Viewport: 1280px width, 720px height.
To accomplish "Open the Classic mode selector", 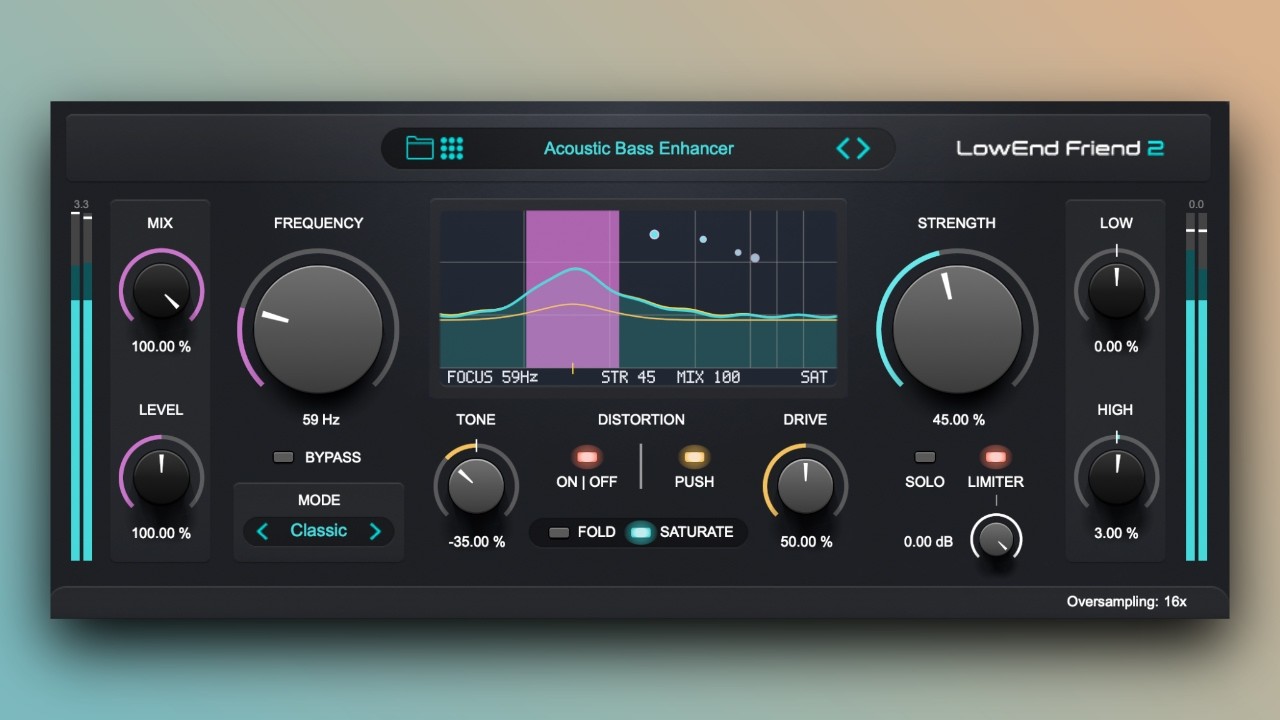I will (319, 531).
